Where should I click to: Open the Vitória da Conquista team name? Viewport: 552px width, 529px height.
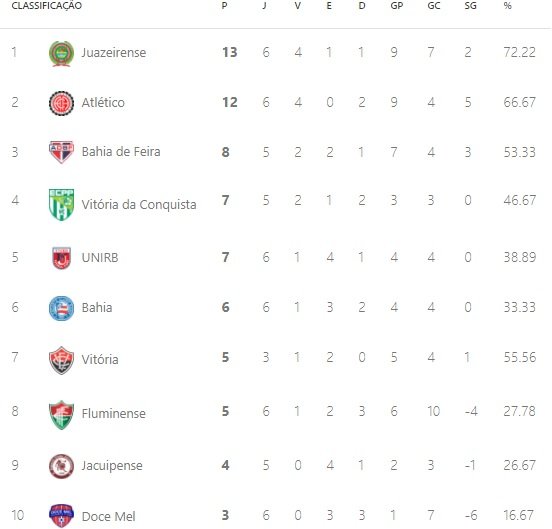pyautogui.click(x=139, y=204)
